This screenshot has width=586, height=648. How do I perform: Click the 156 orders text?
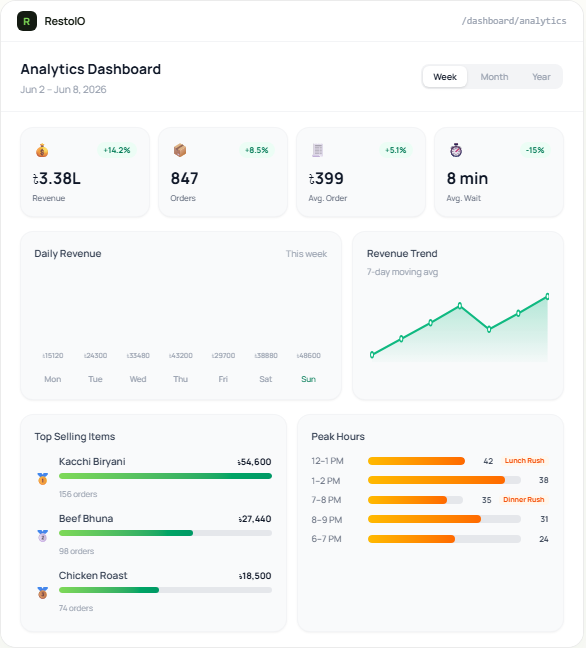tap(78, 494)
